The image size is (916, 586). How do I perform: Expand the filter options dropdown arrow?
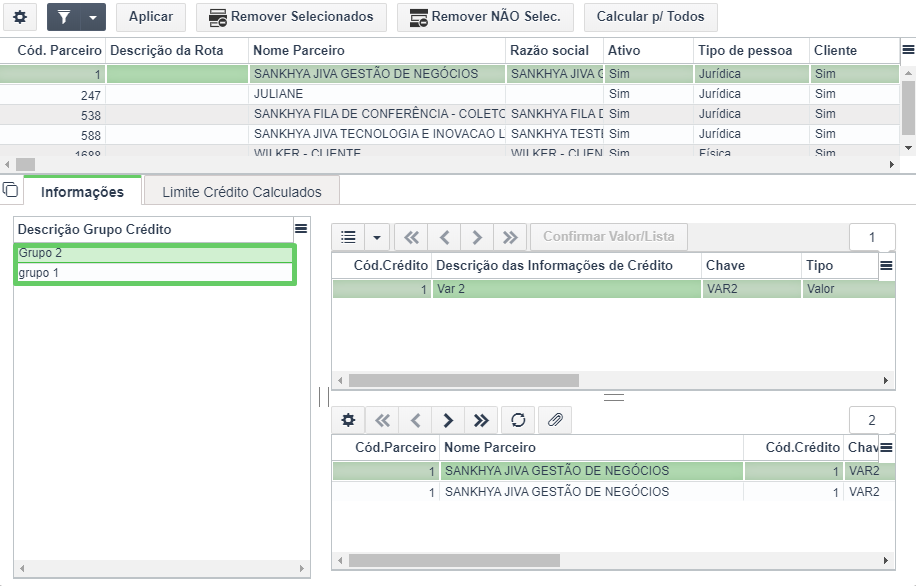tap(93, 17)
